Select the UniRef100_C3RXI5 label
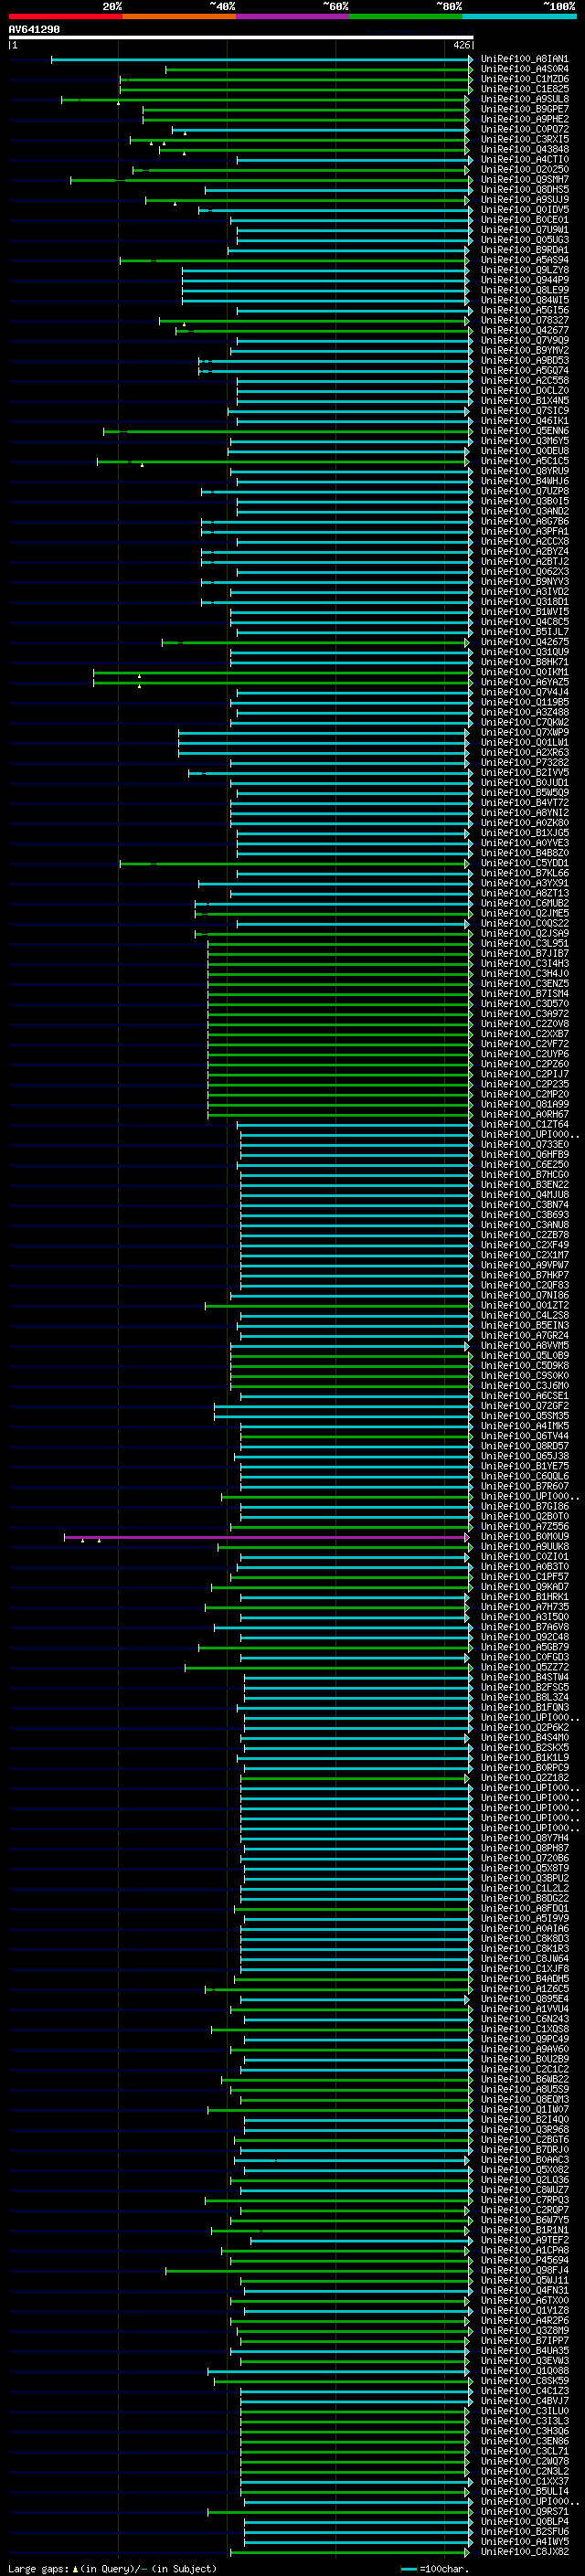The width and height of the screenshot is (585, 2576). (525, 139)
